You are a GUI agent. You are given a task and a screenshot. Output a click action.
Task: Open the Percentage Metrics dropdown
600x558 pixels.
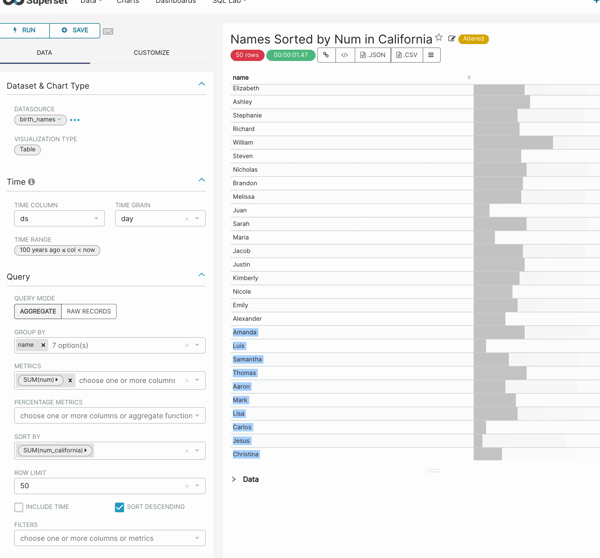110,416
